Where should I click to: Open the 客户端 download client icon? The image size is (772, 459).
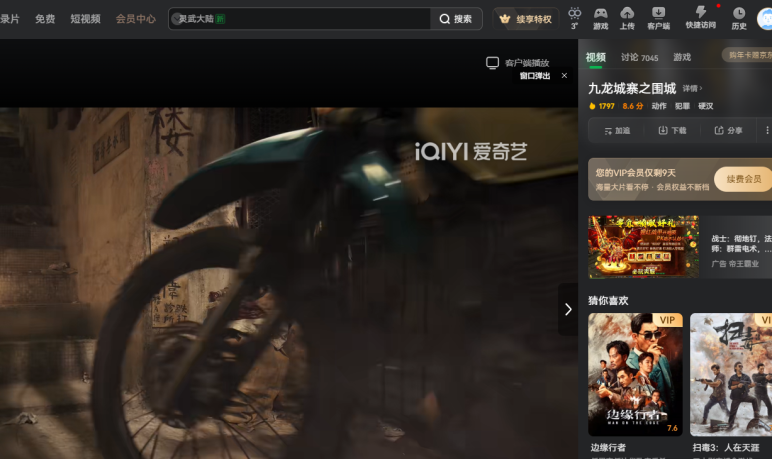point(658,19)
